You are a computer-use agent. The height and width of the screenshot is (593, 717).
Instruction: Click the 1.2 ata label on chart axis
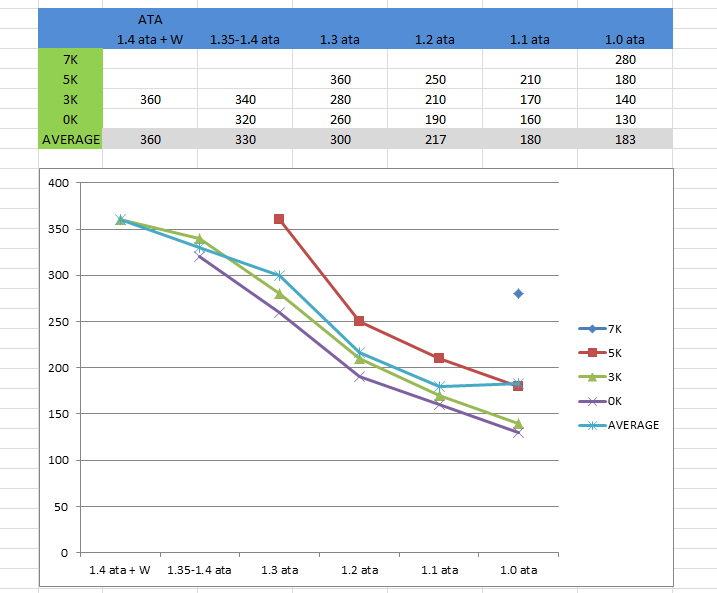point(359,570)
